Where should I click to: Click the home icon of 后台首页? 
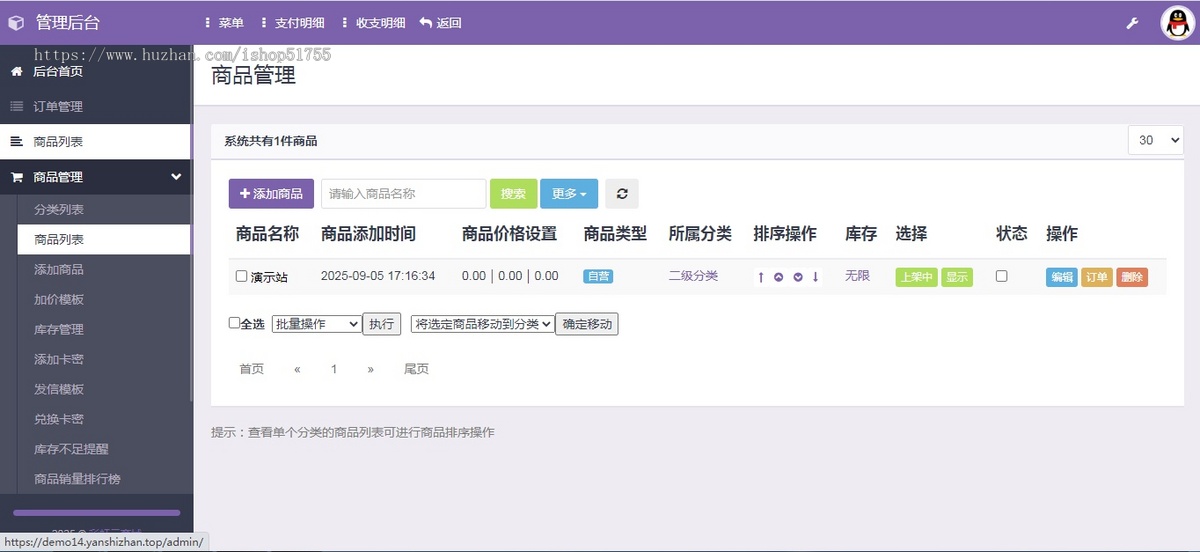pos(16,72)
